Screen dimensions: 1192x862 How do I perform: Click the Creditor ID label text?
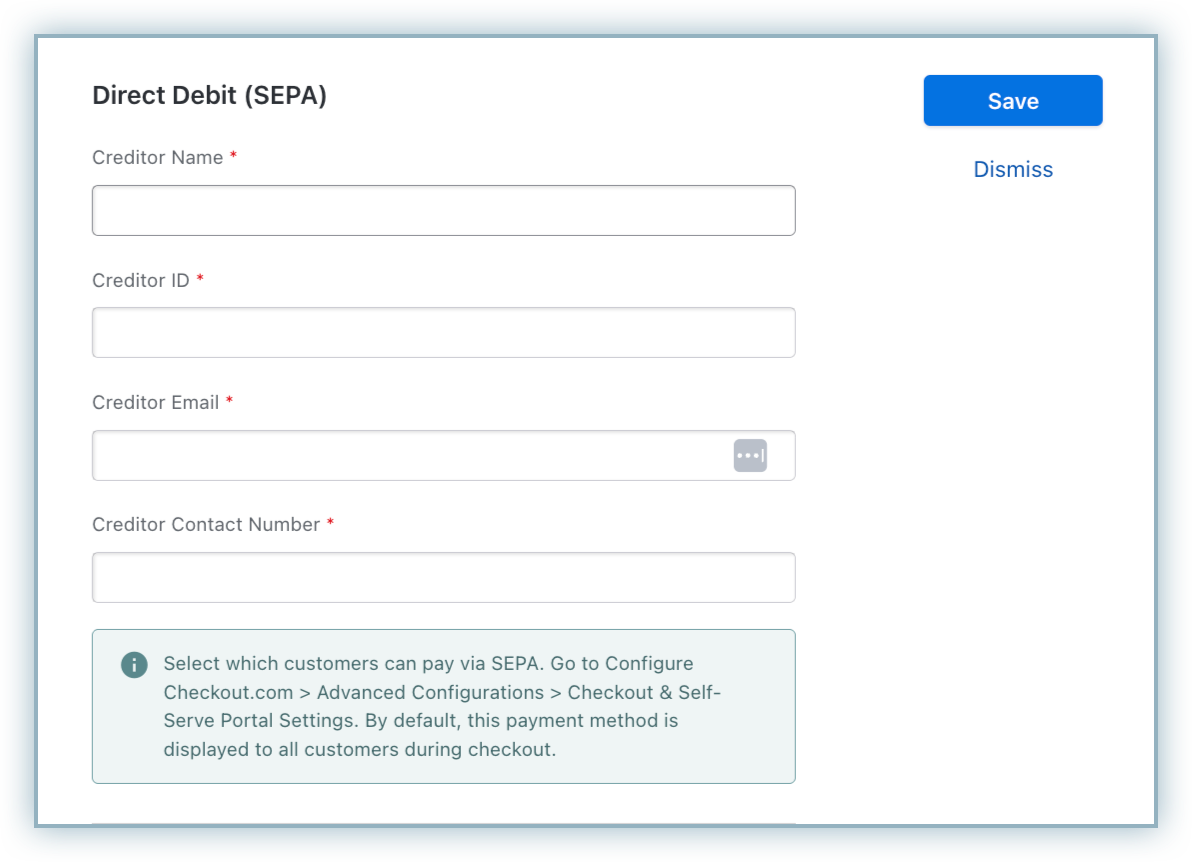pos(140,280)
